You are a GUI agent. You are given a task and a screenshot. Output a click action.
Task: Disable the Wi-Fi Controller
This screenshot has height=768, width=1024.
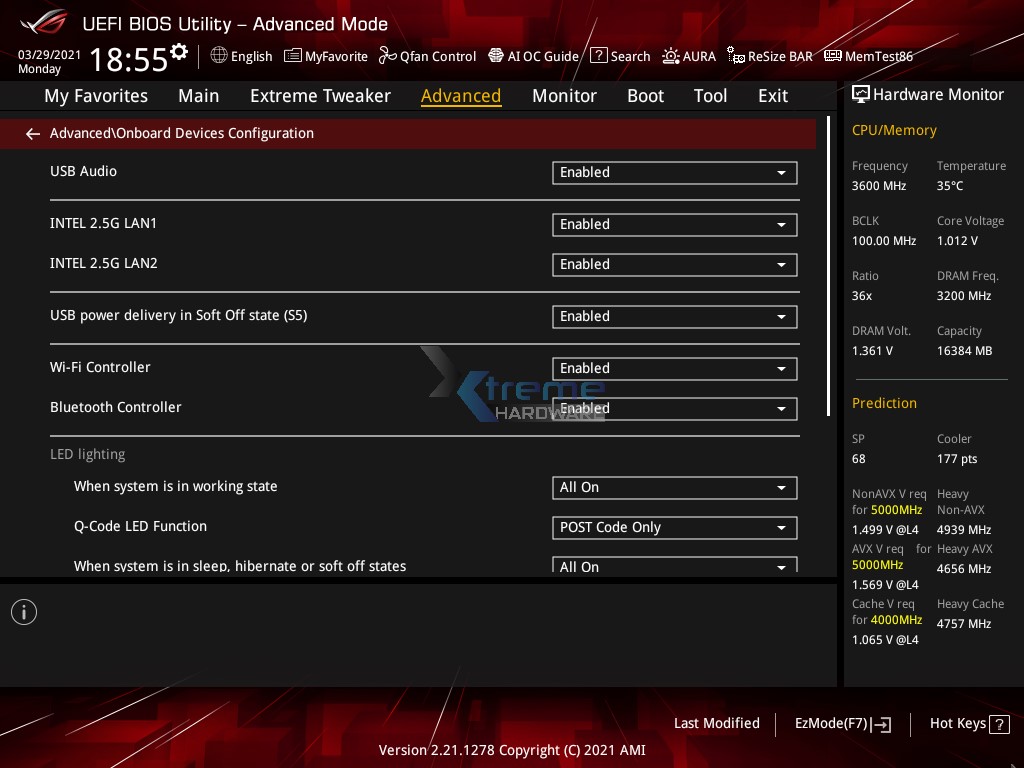coord(674,368)
